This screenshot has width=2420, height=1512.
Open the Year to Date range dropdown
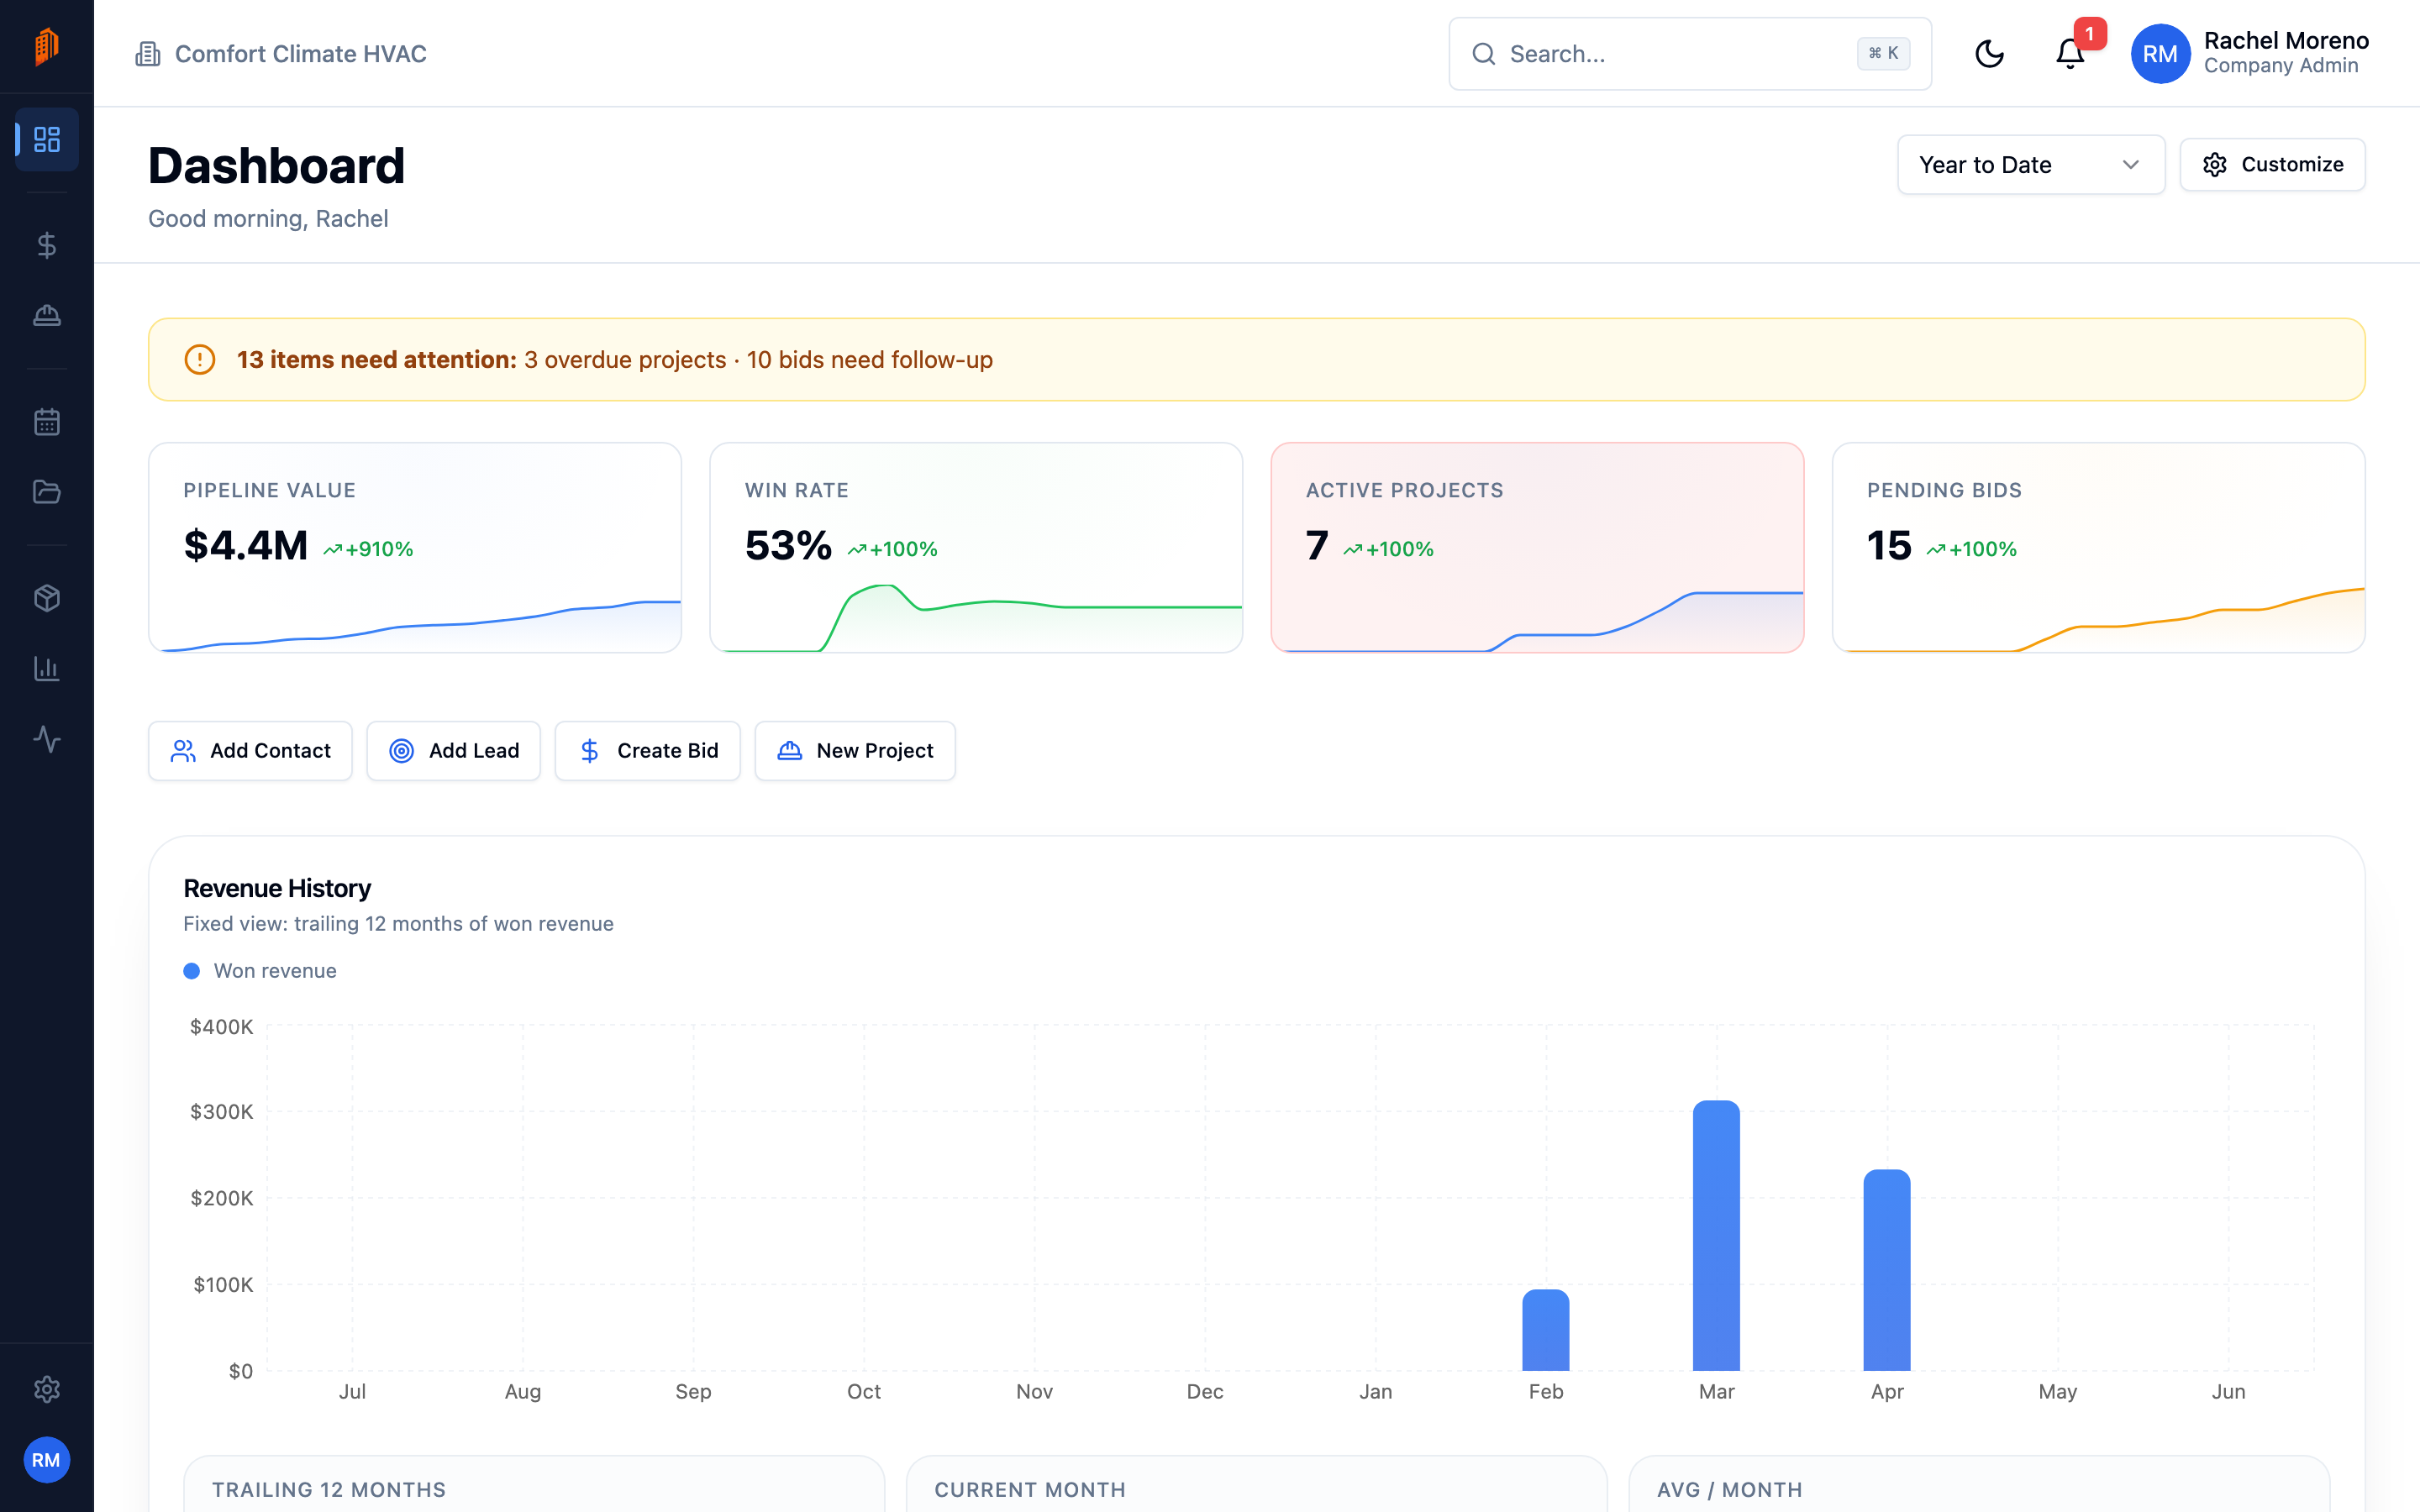2031,165
